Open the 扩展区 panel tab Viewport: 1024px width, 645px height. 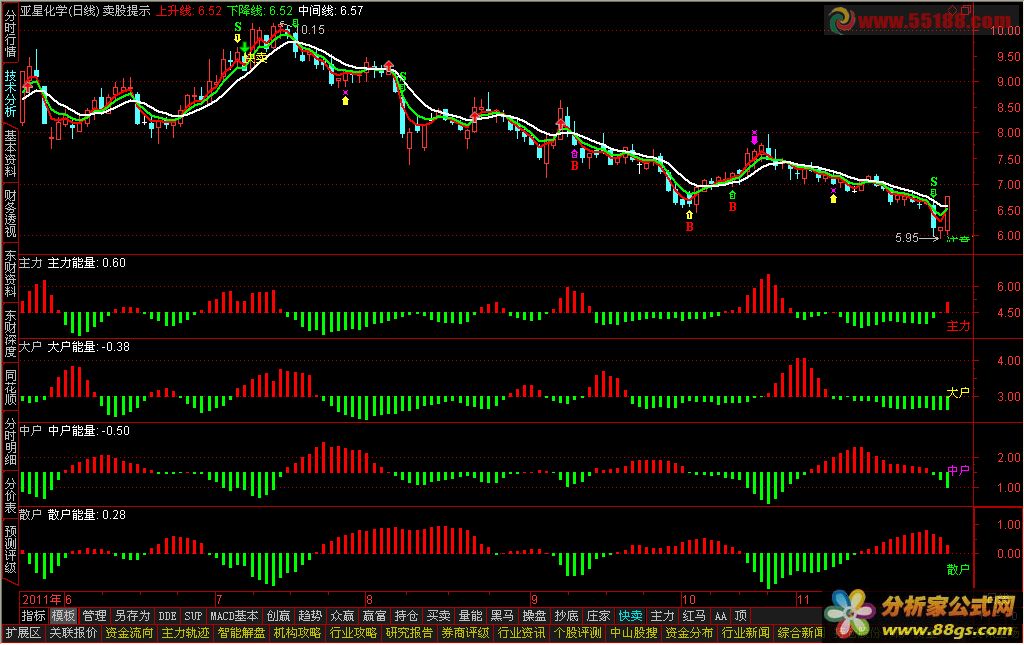24,633
